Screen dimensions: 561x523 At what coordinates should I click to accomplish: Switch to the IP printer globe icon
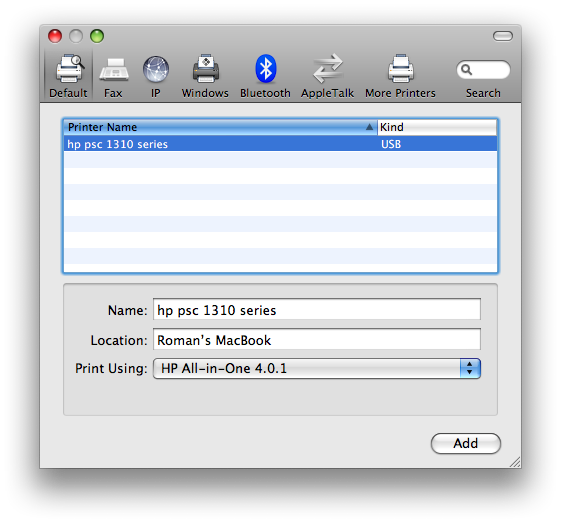(x=156, y=69)
